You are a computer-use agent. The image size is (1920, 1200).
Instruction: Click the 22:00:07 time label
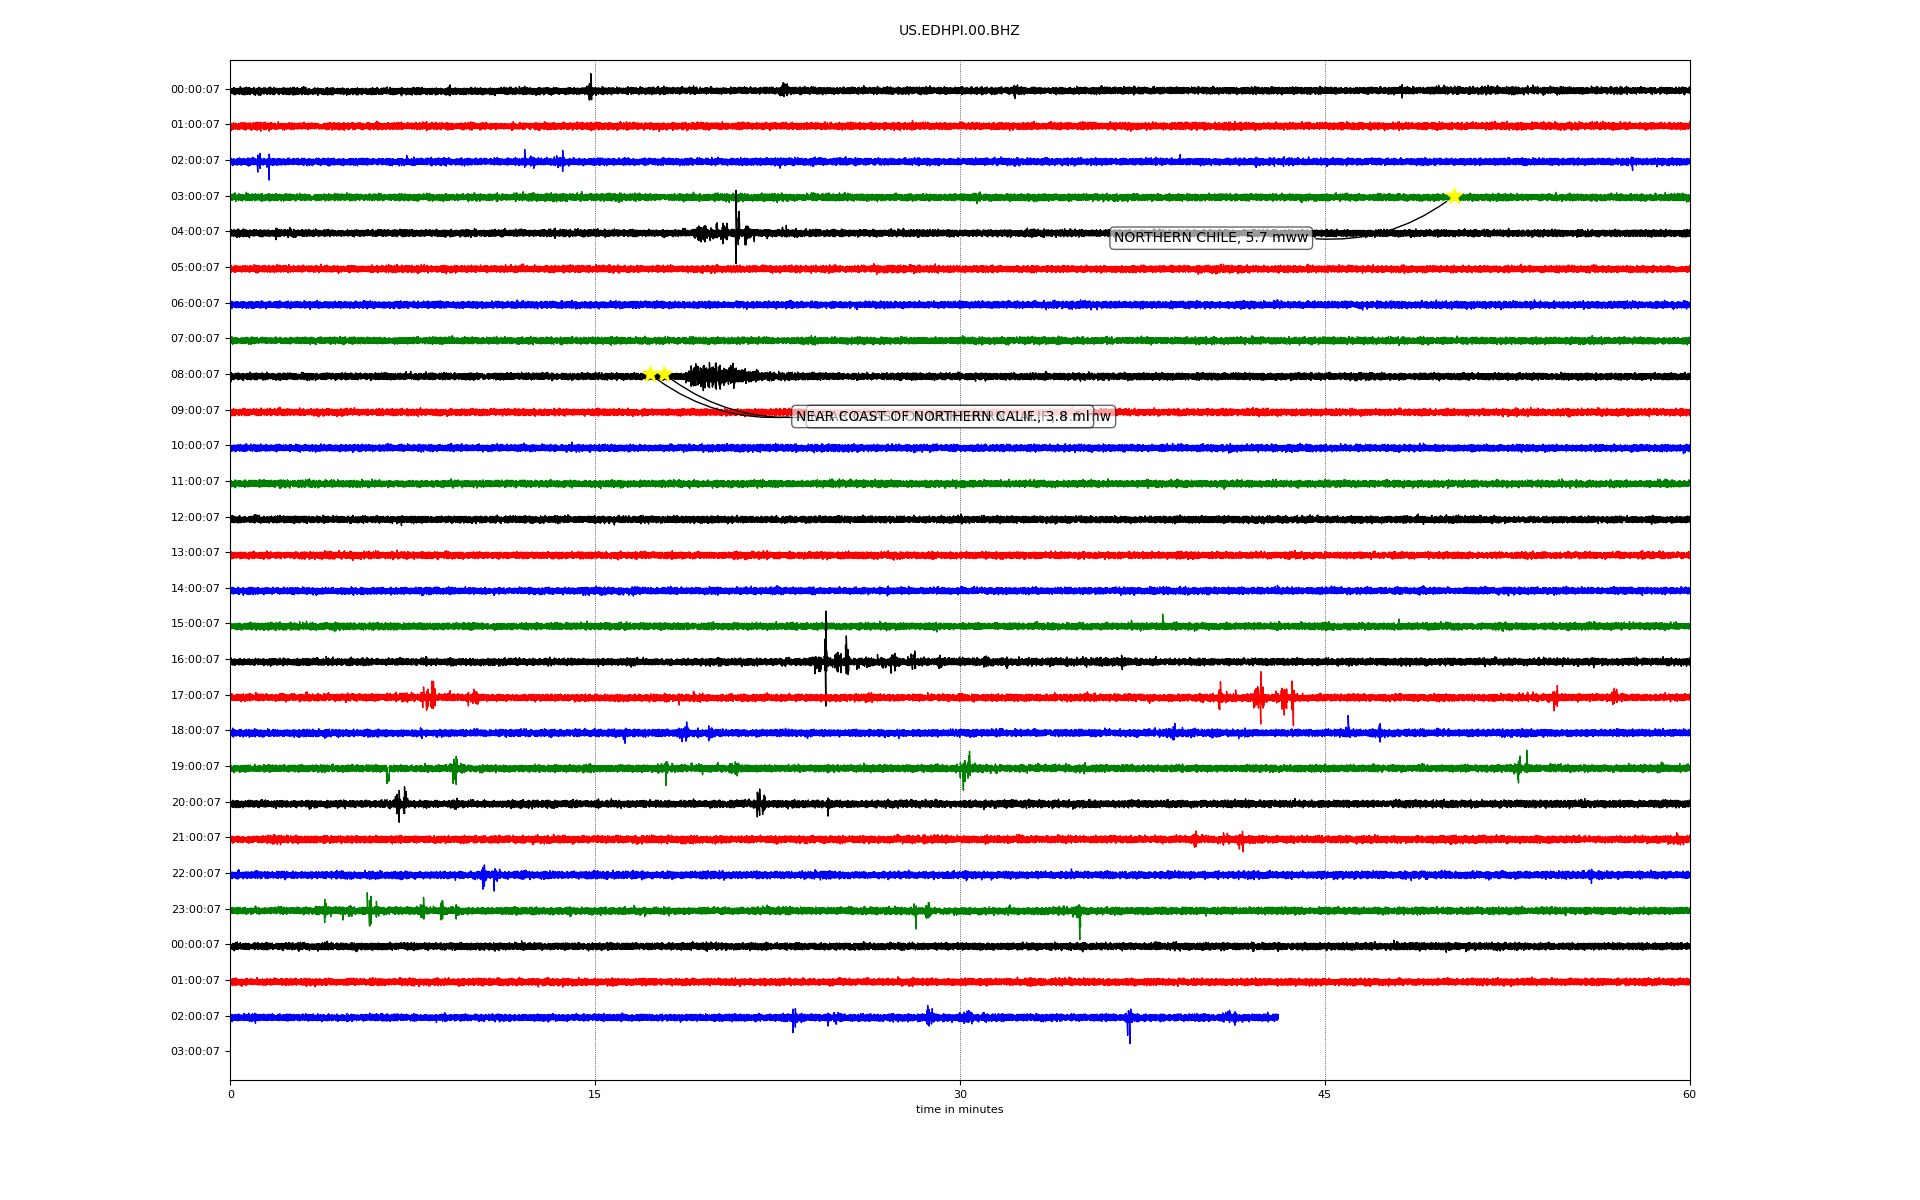pos(195,874)
